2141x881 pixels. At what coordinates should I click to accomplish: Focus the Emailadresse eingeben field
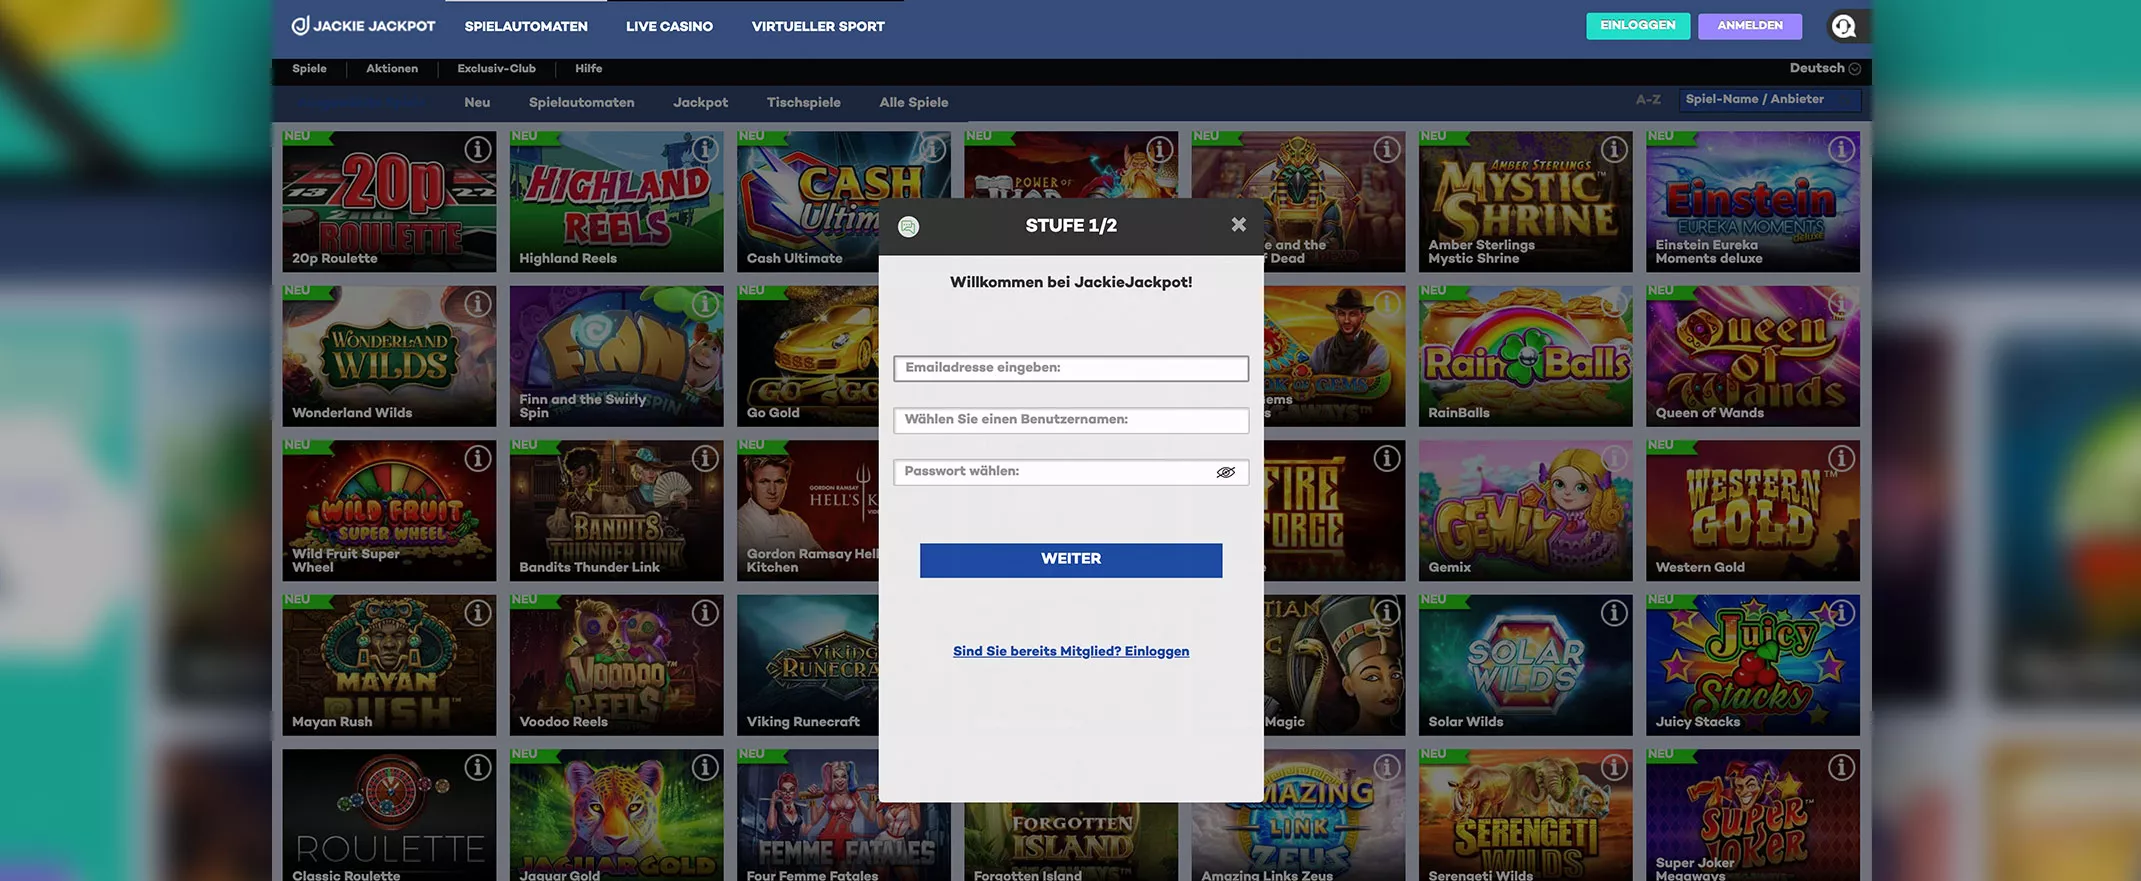(1071, 368)
